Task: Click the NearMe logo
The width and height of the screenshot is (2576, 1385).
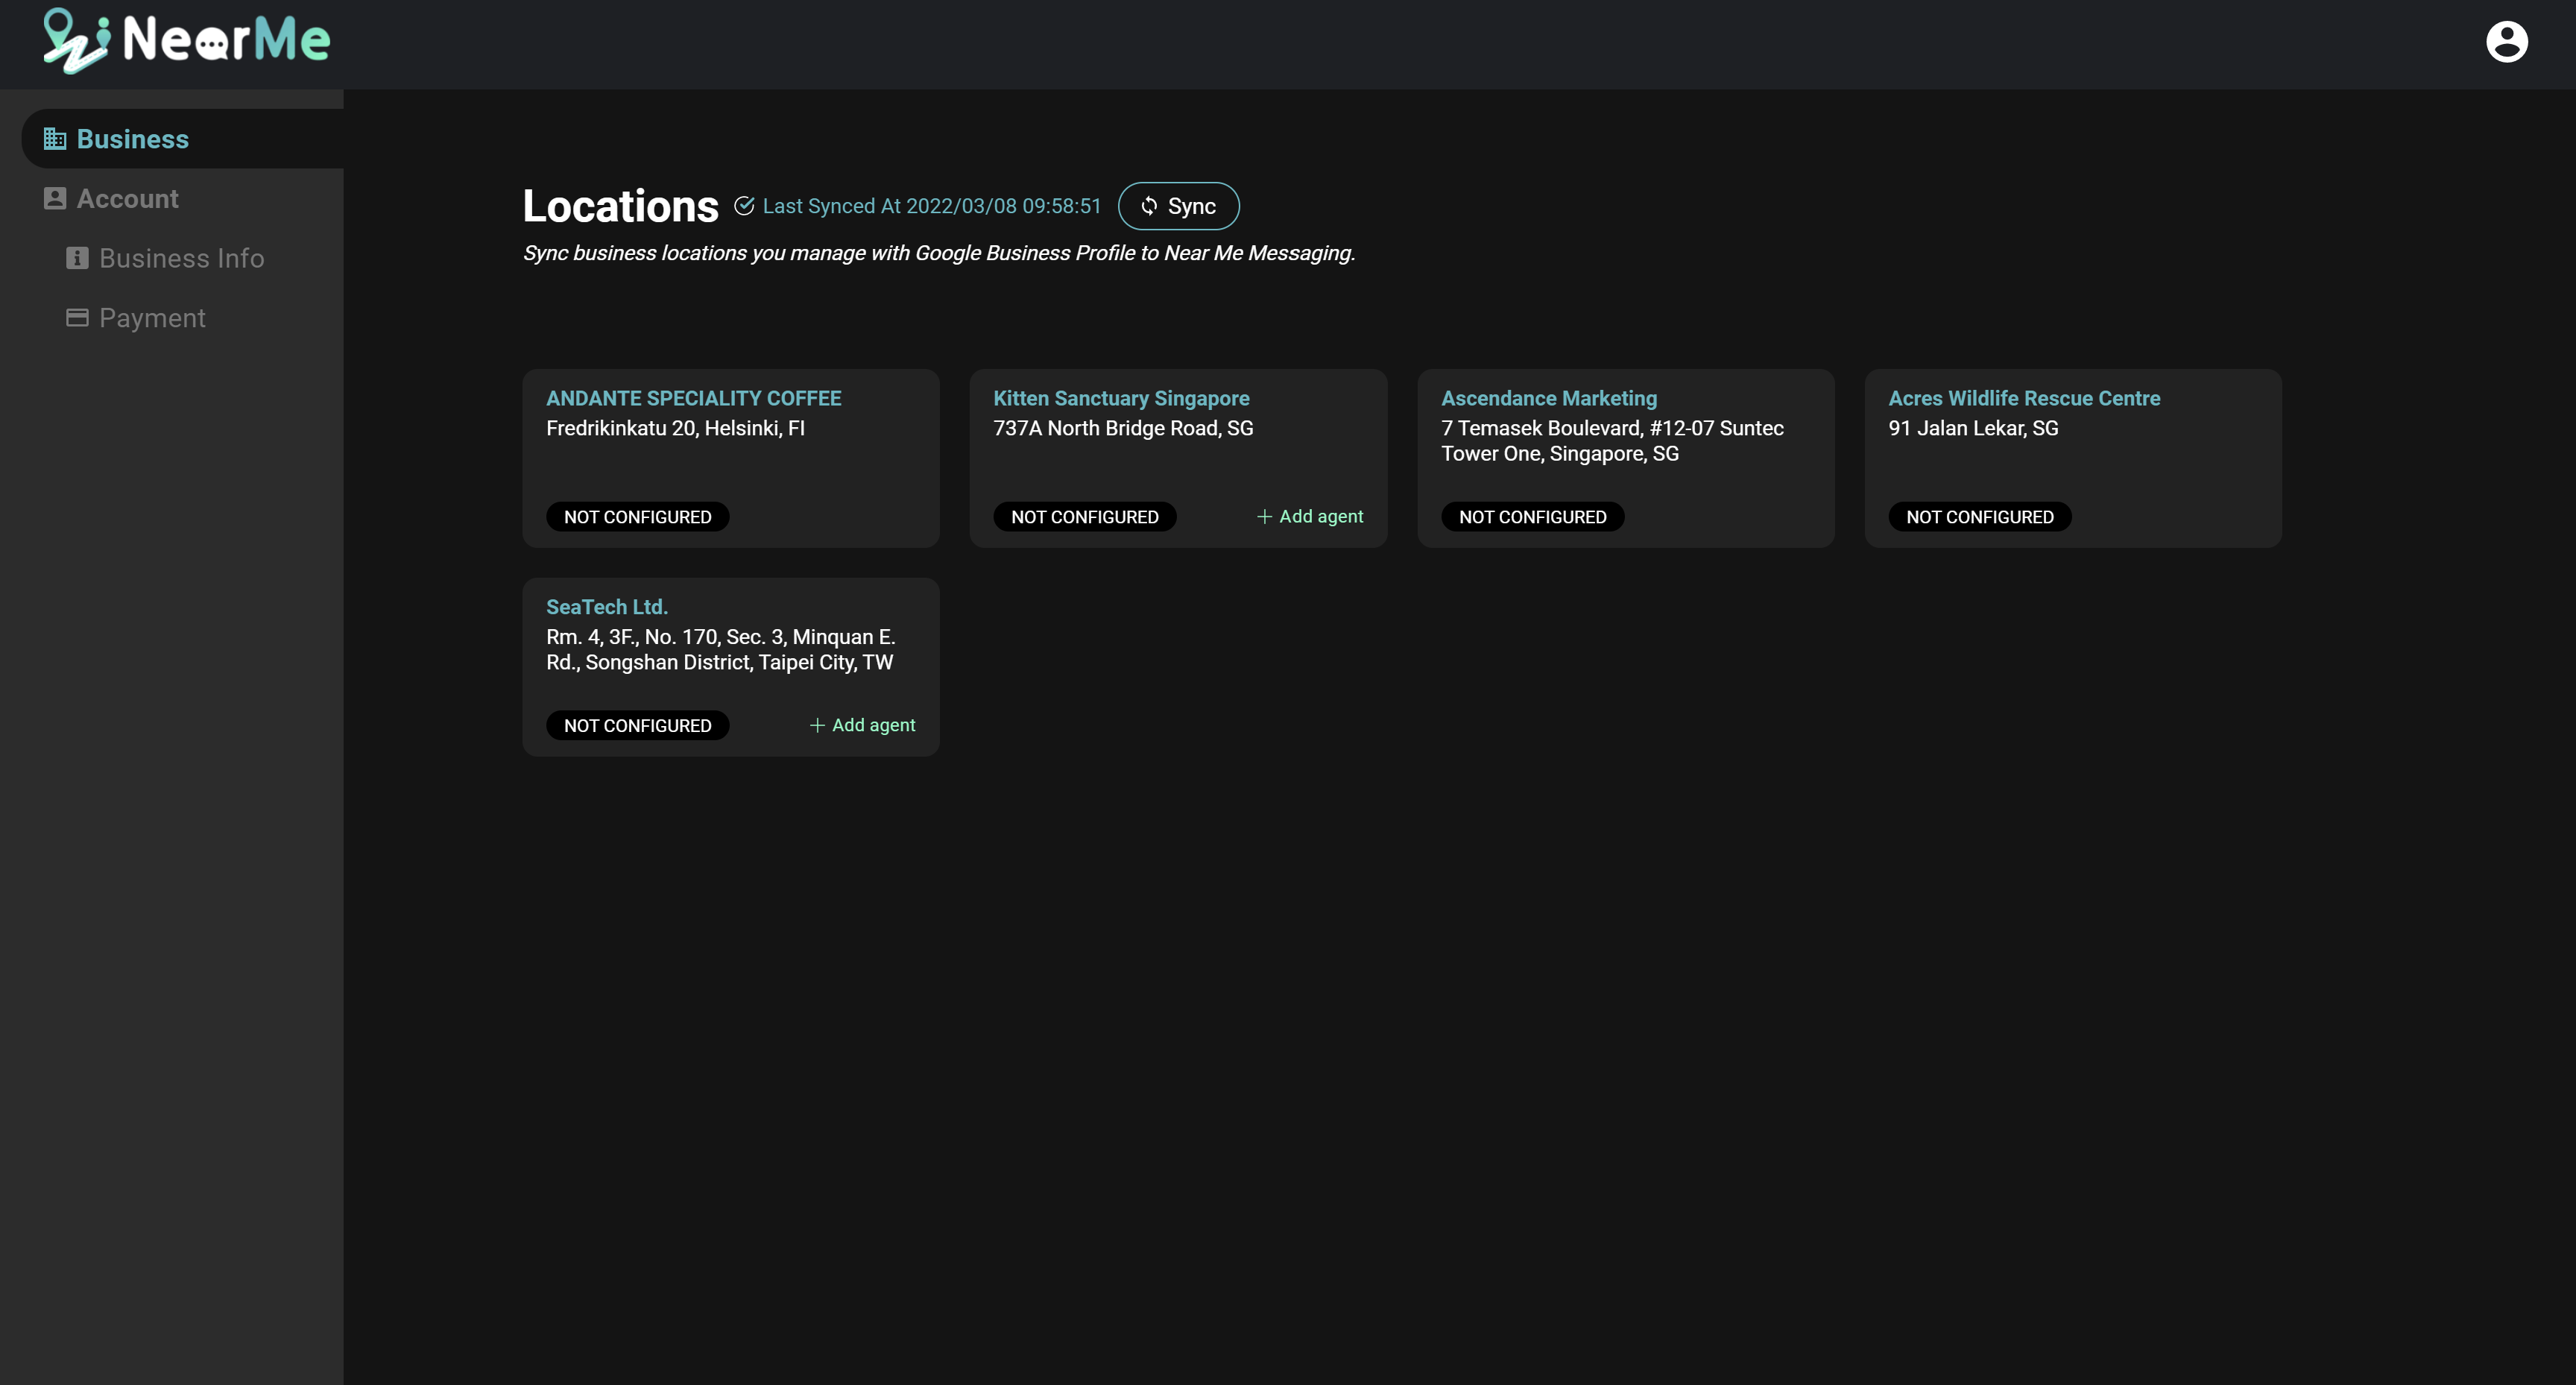Action: pyautogui.click(x=187, y=41)
